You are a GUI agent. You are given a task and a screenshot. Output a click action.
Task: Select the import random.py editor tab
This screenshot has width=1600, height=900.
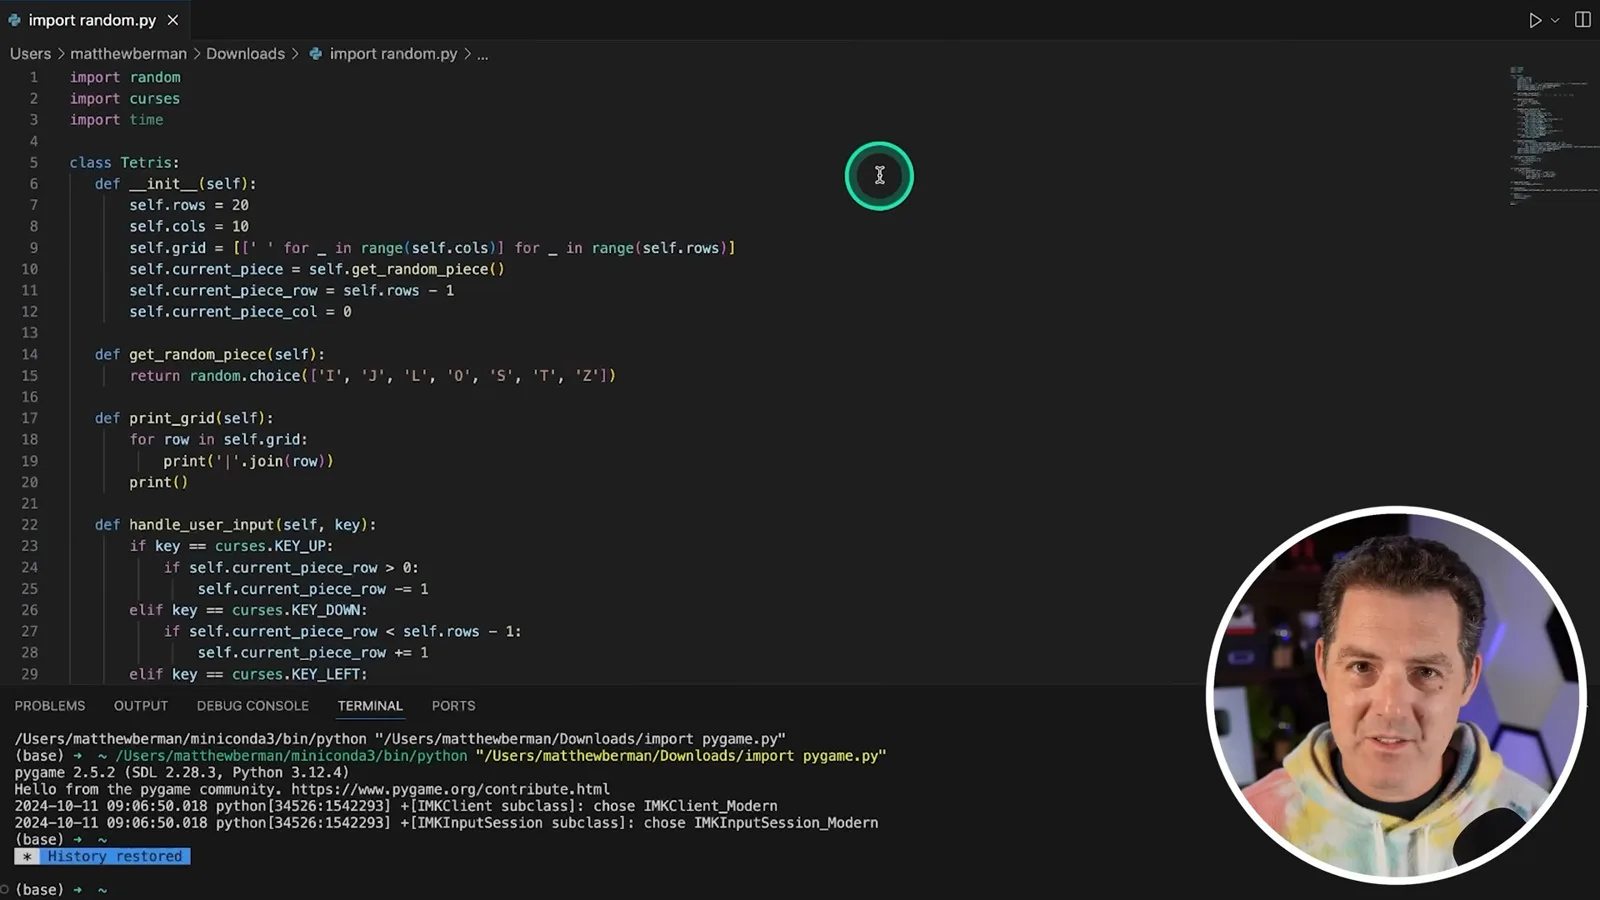tap(92, 20)
